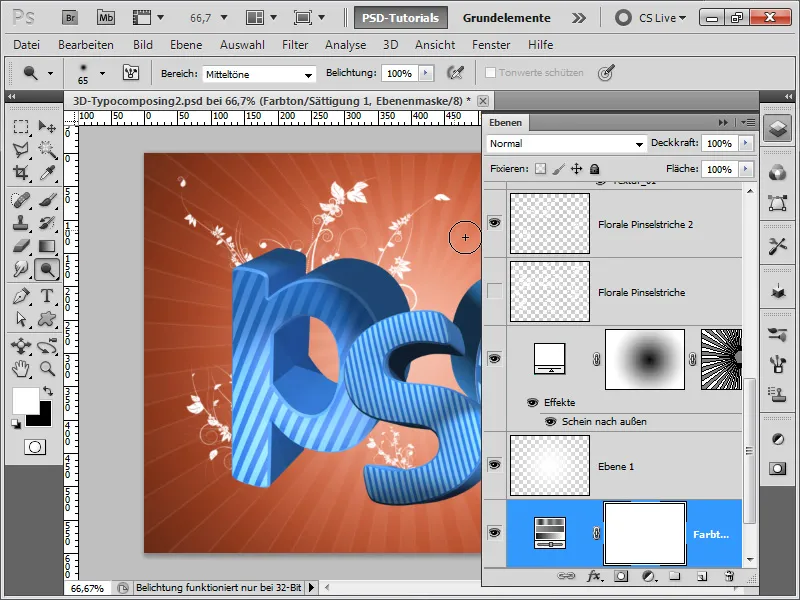Open the Bearbeiten menu
This screenshot has height=600, width=800.
pos(86,45)
